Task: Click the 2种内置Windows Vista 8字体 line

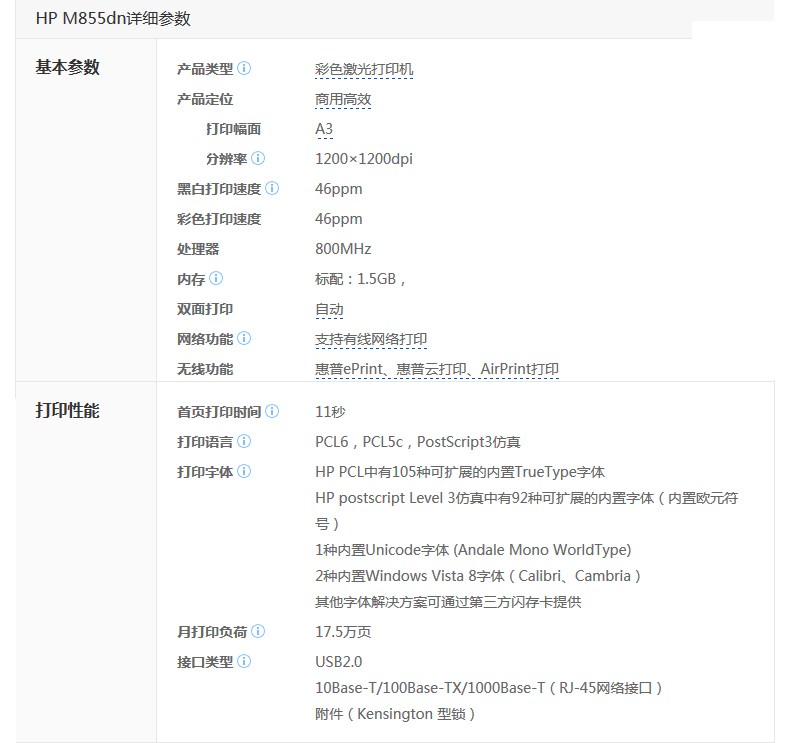Action: coord(478,576)
